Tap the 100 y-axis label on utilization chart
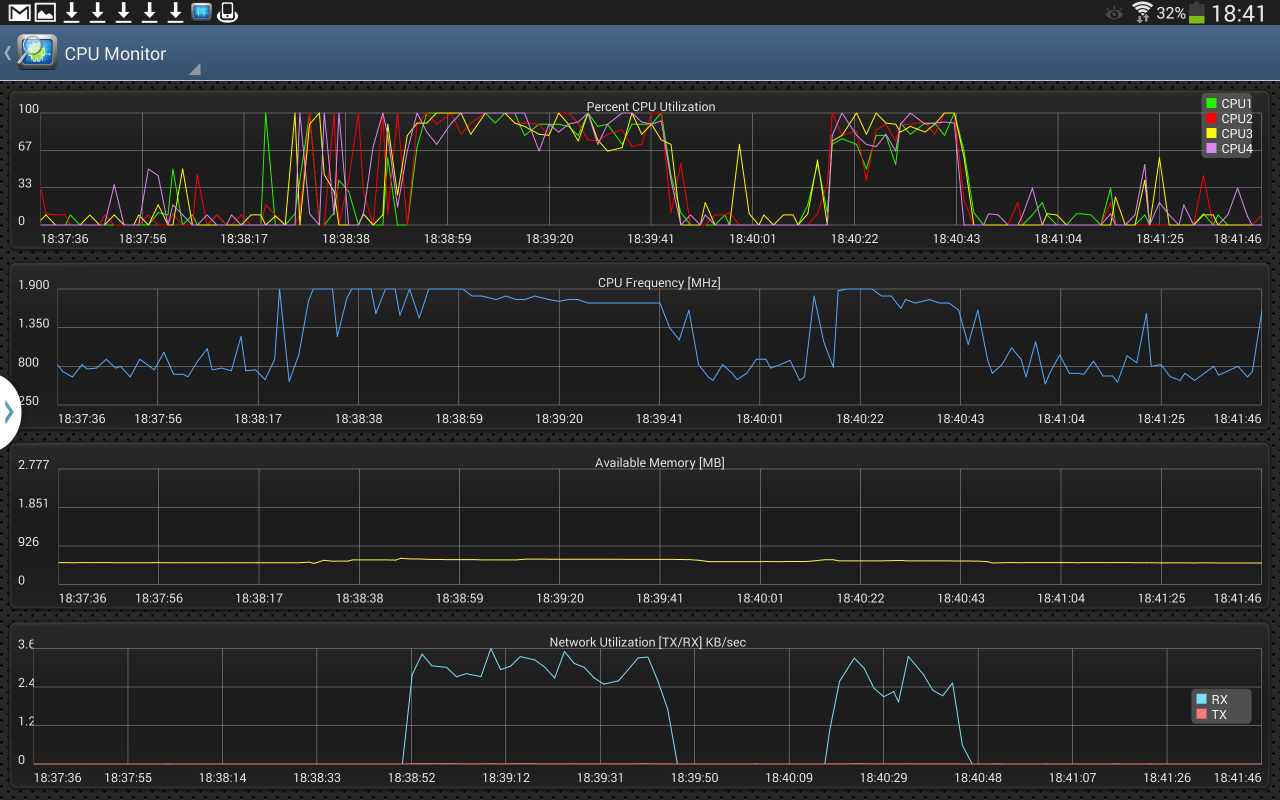 point(28,109)
